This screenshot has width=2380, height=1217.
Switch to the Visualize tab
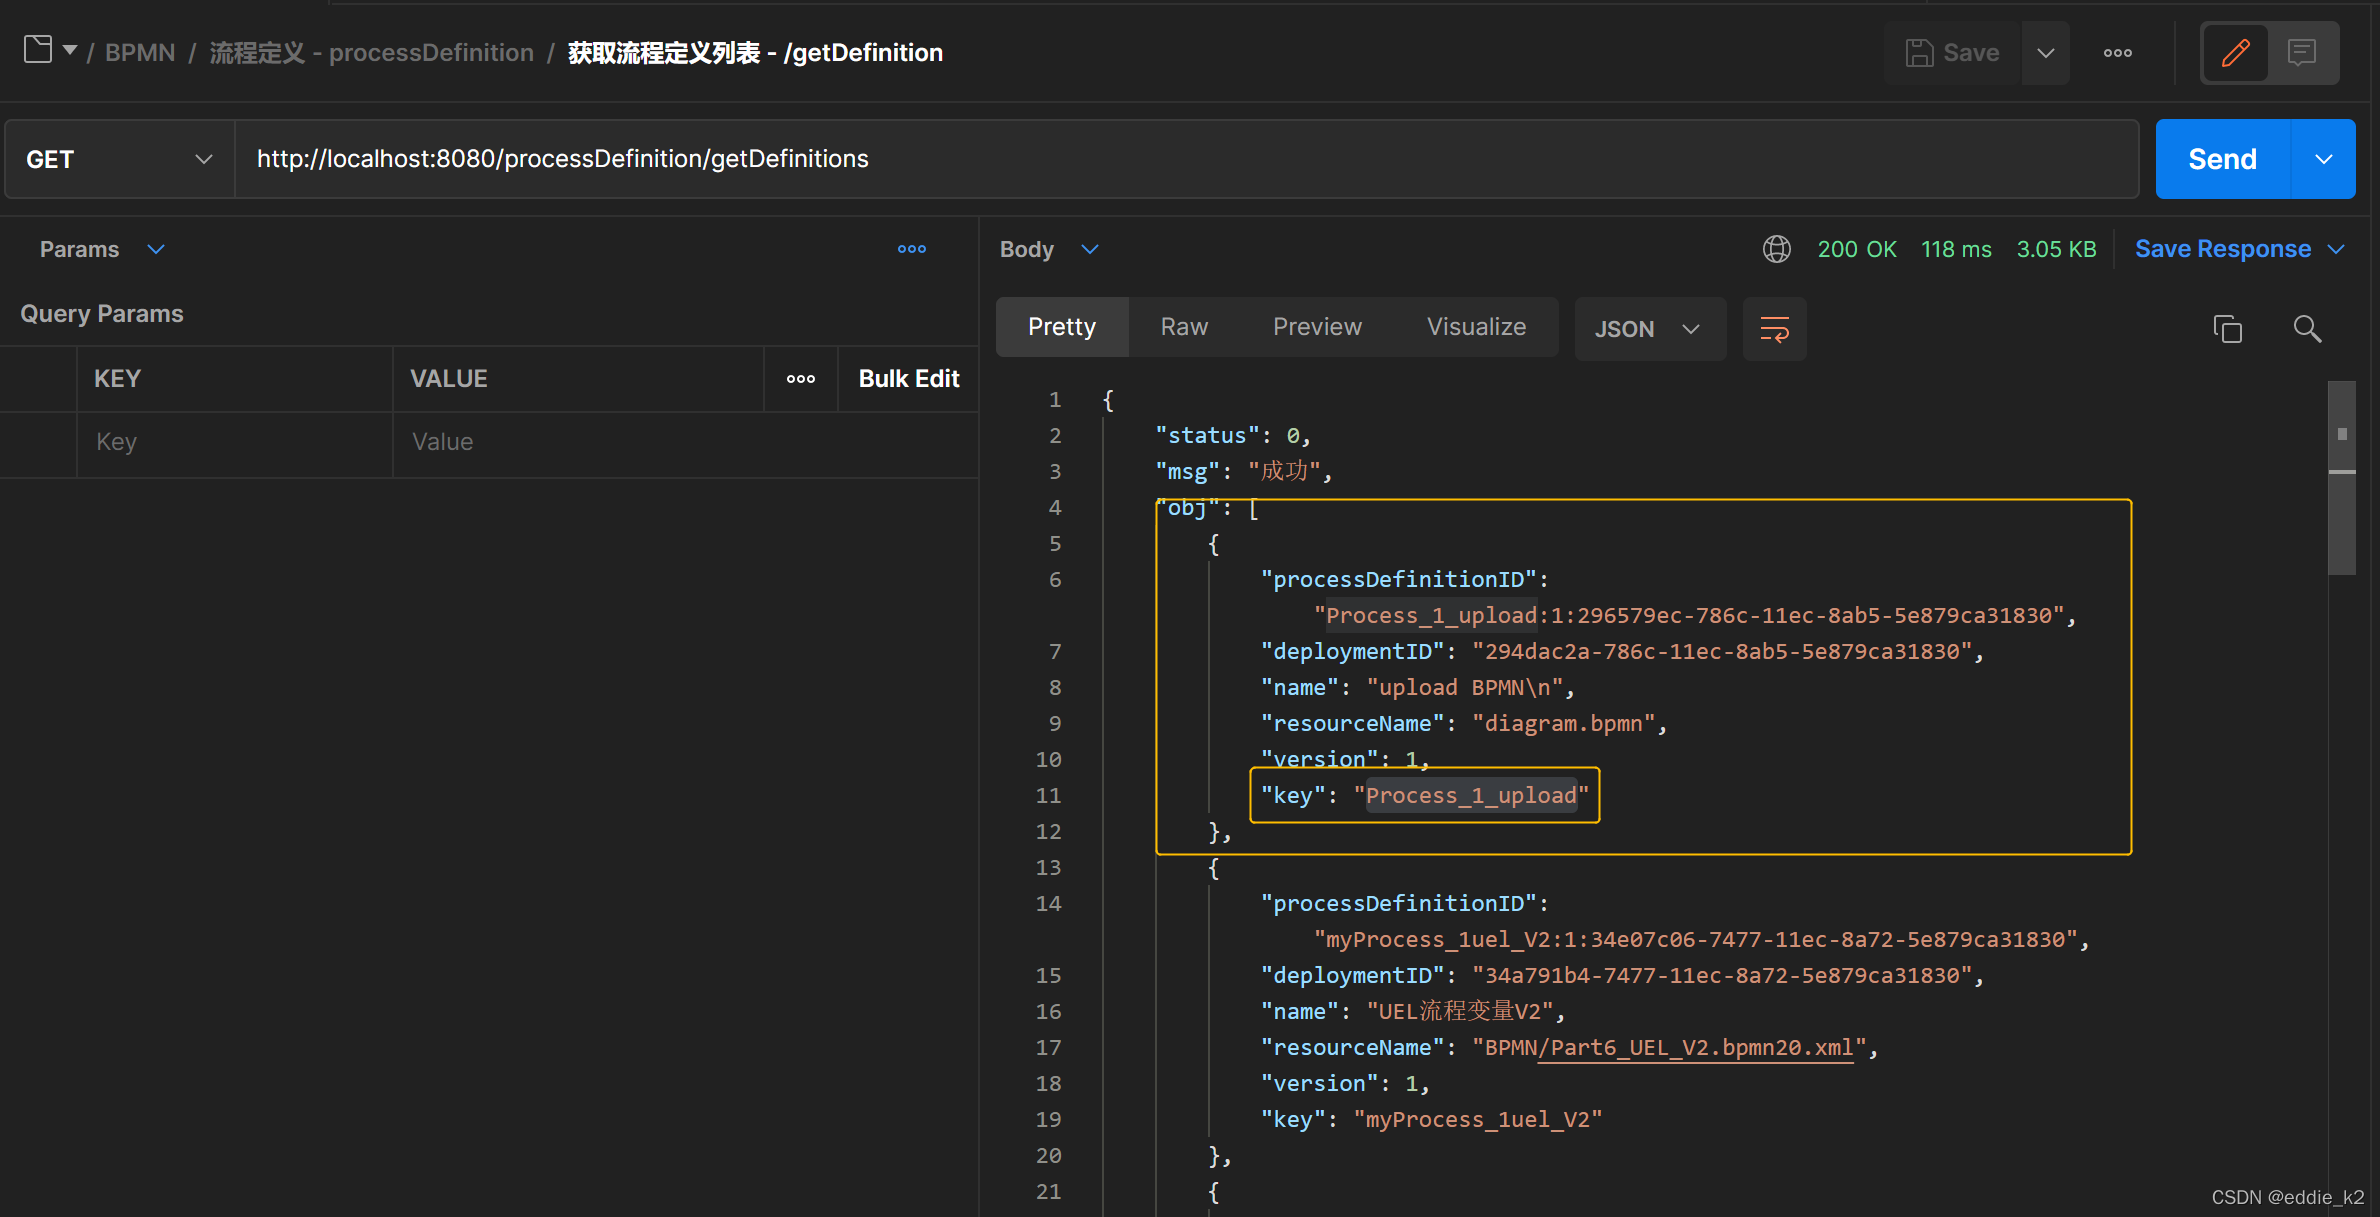pyautogui.click(x=1476, y=327)
